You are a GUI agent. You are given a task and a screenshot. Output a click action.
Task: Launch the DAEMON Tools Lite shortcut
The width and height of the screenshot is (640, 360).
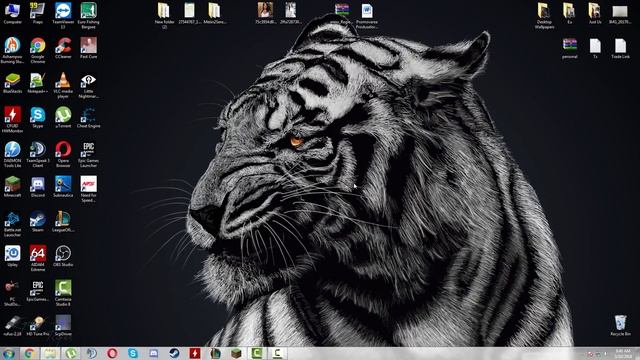(x=12, y=154)
